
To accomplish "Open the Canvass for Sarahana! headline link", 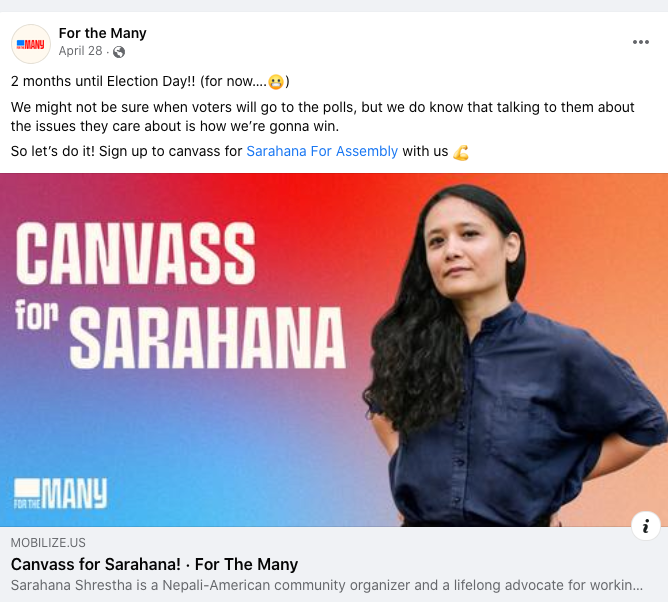I will point(154,564).
